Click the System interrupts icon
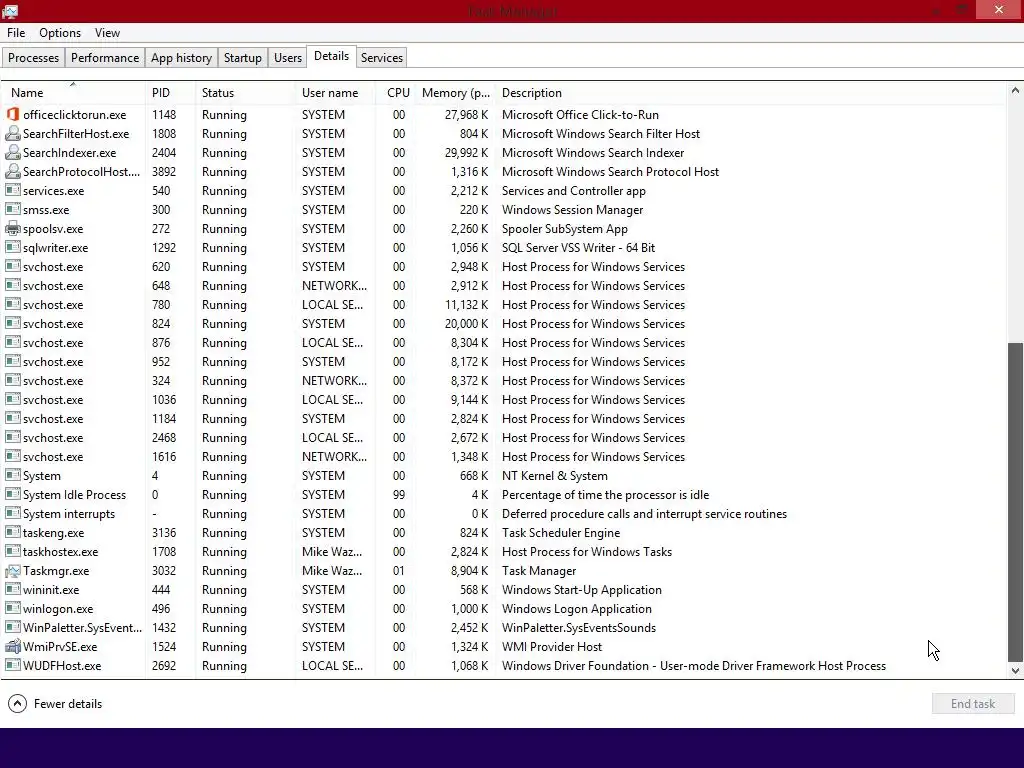Image resolution: width=1024 pixels, height=768 pixels. [x=12, y=513]
